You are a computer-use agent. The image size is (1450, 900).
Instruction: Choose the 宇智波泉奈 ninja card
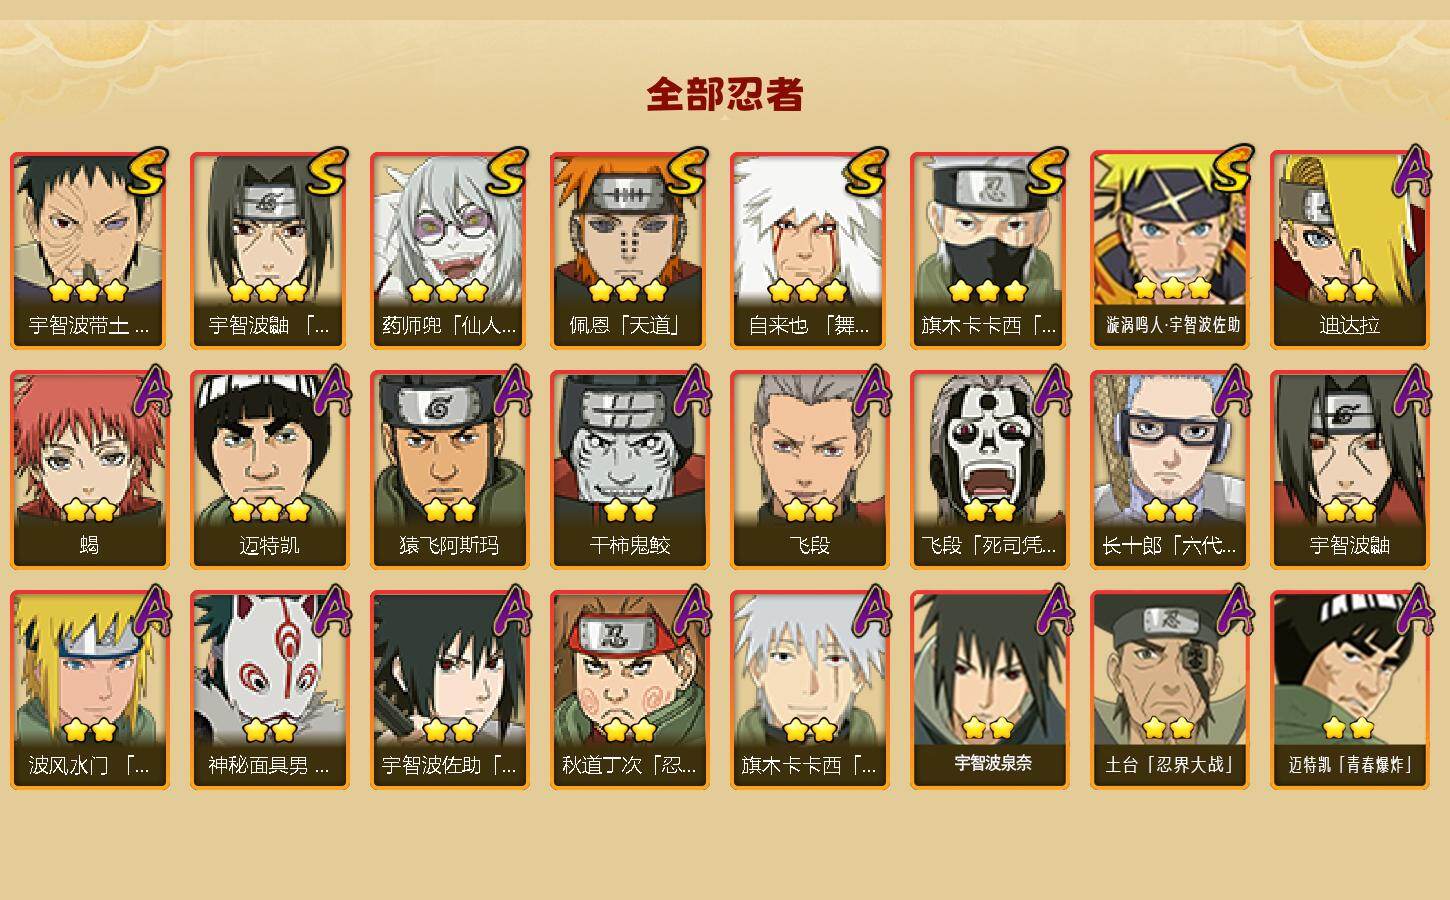(989, 690)
